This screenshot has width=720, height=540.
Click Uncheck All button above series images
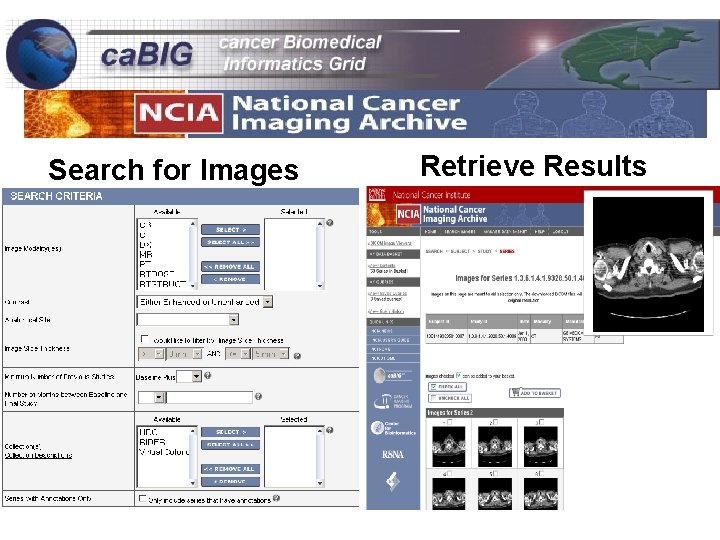pos(450,398)
